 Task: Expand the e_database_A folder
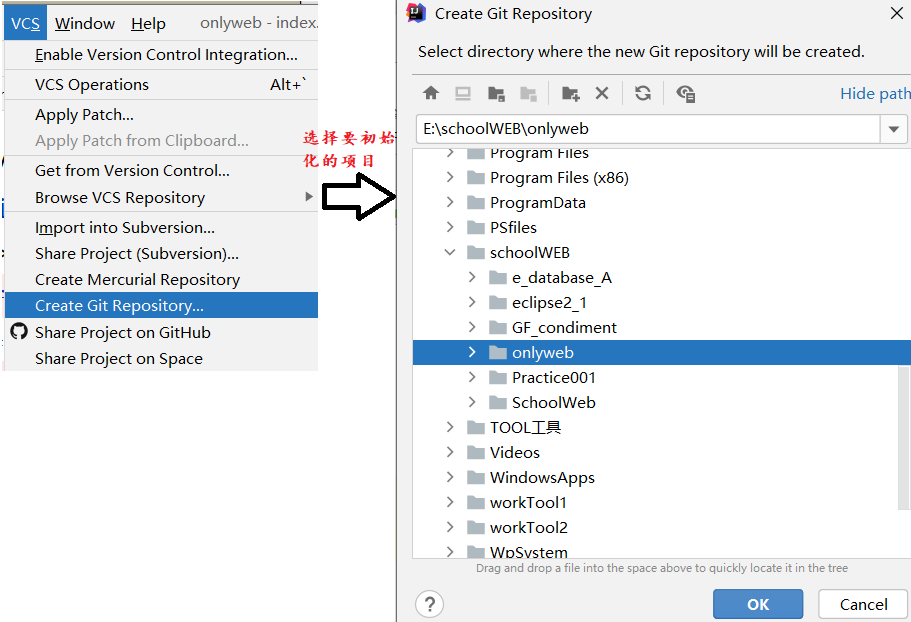tap(472, 278)
